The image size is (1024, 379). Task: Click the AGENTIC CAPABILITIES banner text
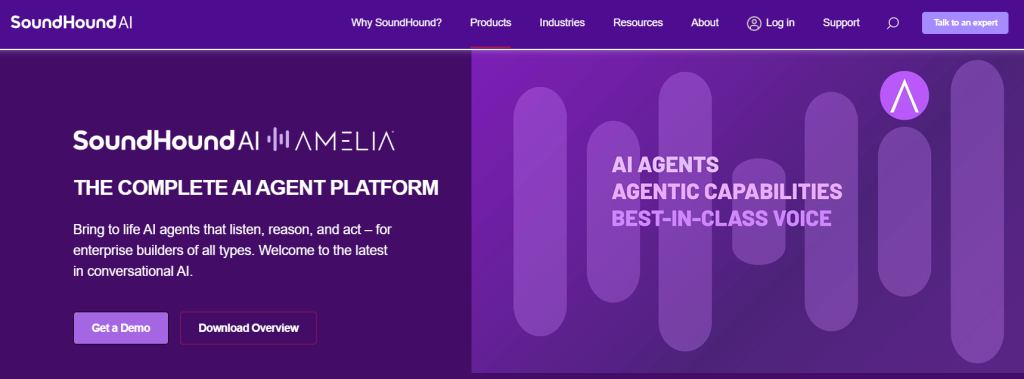(726, 191)
